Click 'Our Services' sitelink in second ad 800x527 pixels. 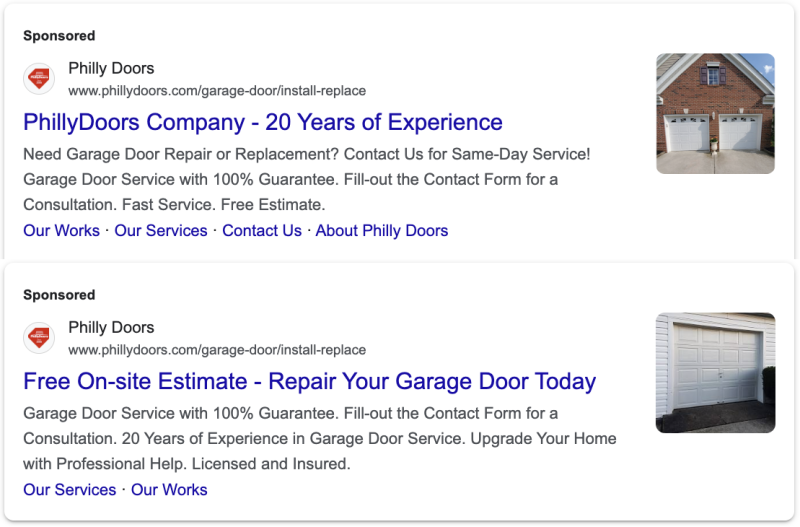70,490
